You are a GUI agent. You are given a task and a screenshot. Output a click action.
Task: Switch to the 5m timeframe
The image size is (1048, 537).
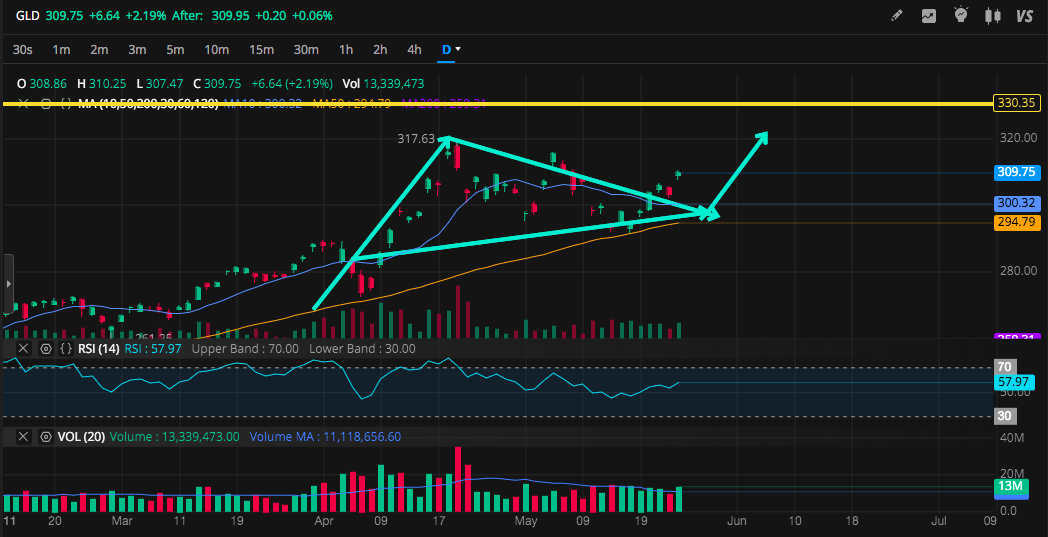(x=176, y=49)
